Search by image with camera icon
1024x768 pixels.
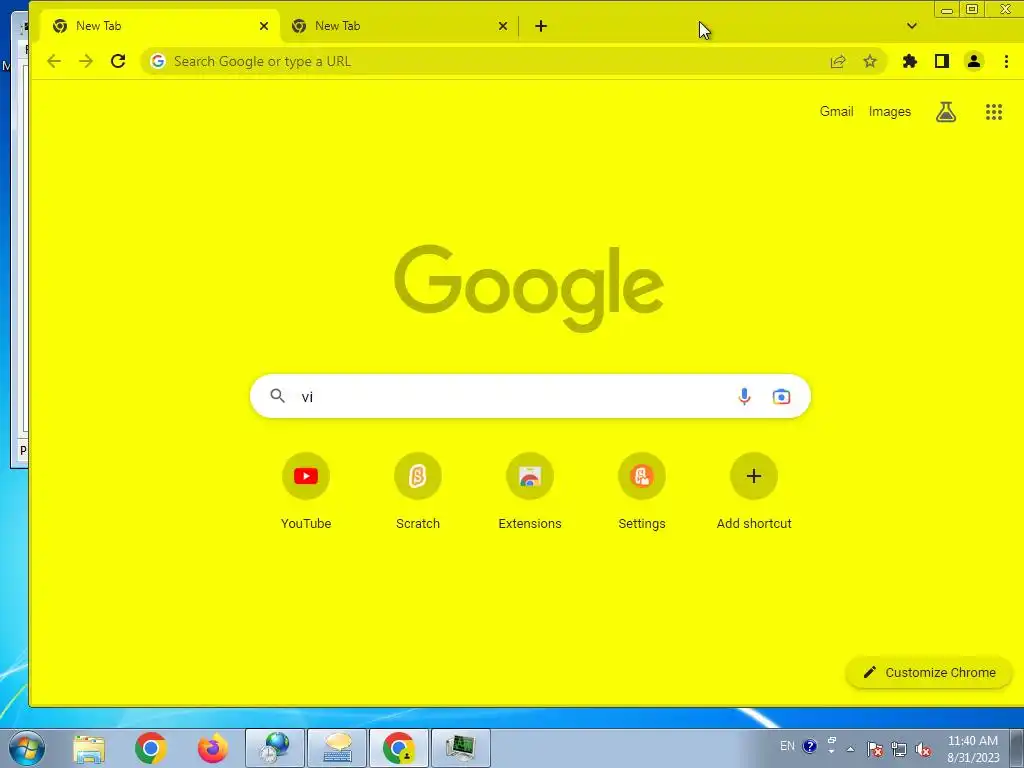tap(781, 396)
